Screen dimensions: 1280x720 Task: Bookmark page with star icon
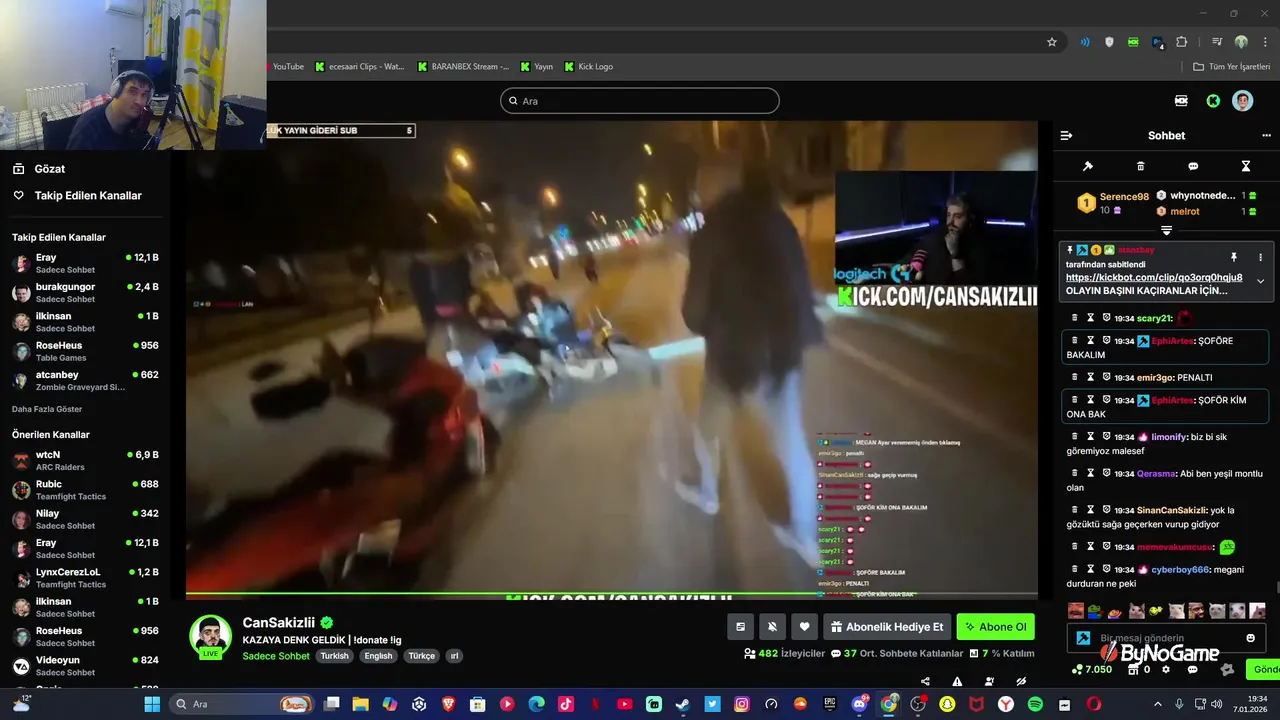click(x=1052, y=42)
